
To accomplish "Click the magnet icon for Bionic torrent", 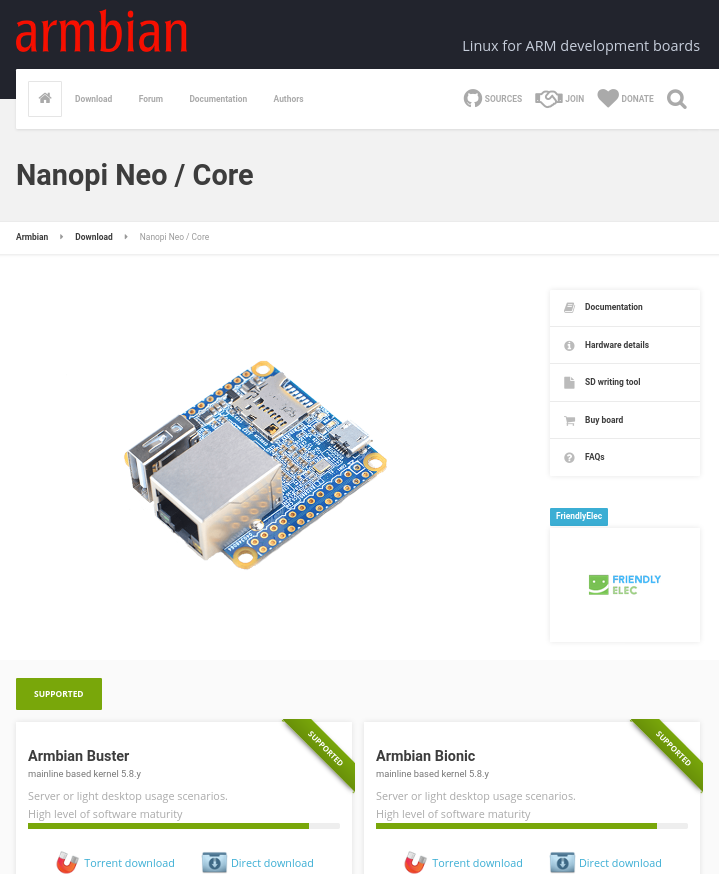I will [x=415, y=862].
